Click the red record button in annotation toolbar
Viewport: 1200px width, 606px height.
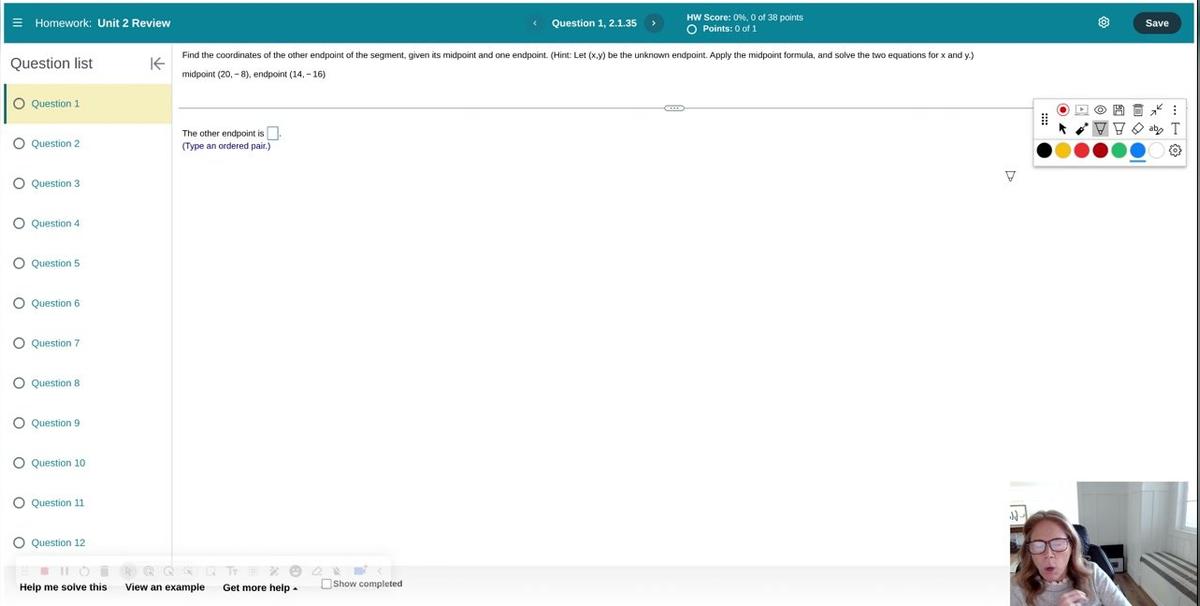pyautogui.click(x=1063, y=110)
